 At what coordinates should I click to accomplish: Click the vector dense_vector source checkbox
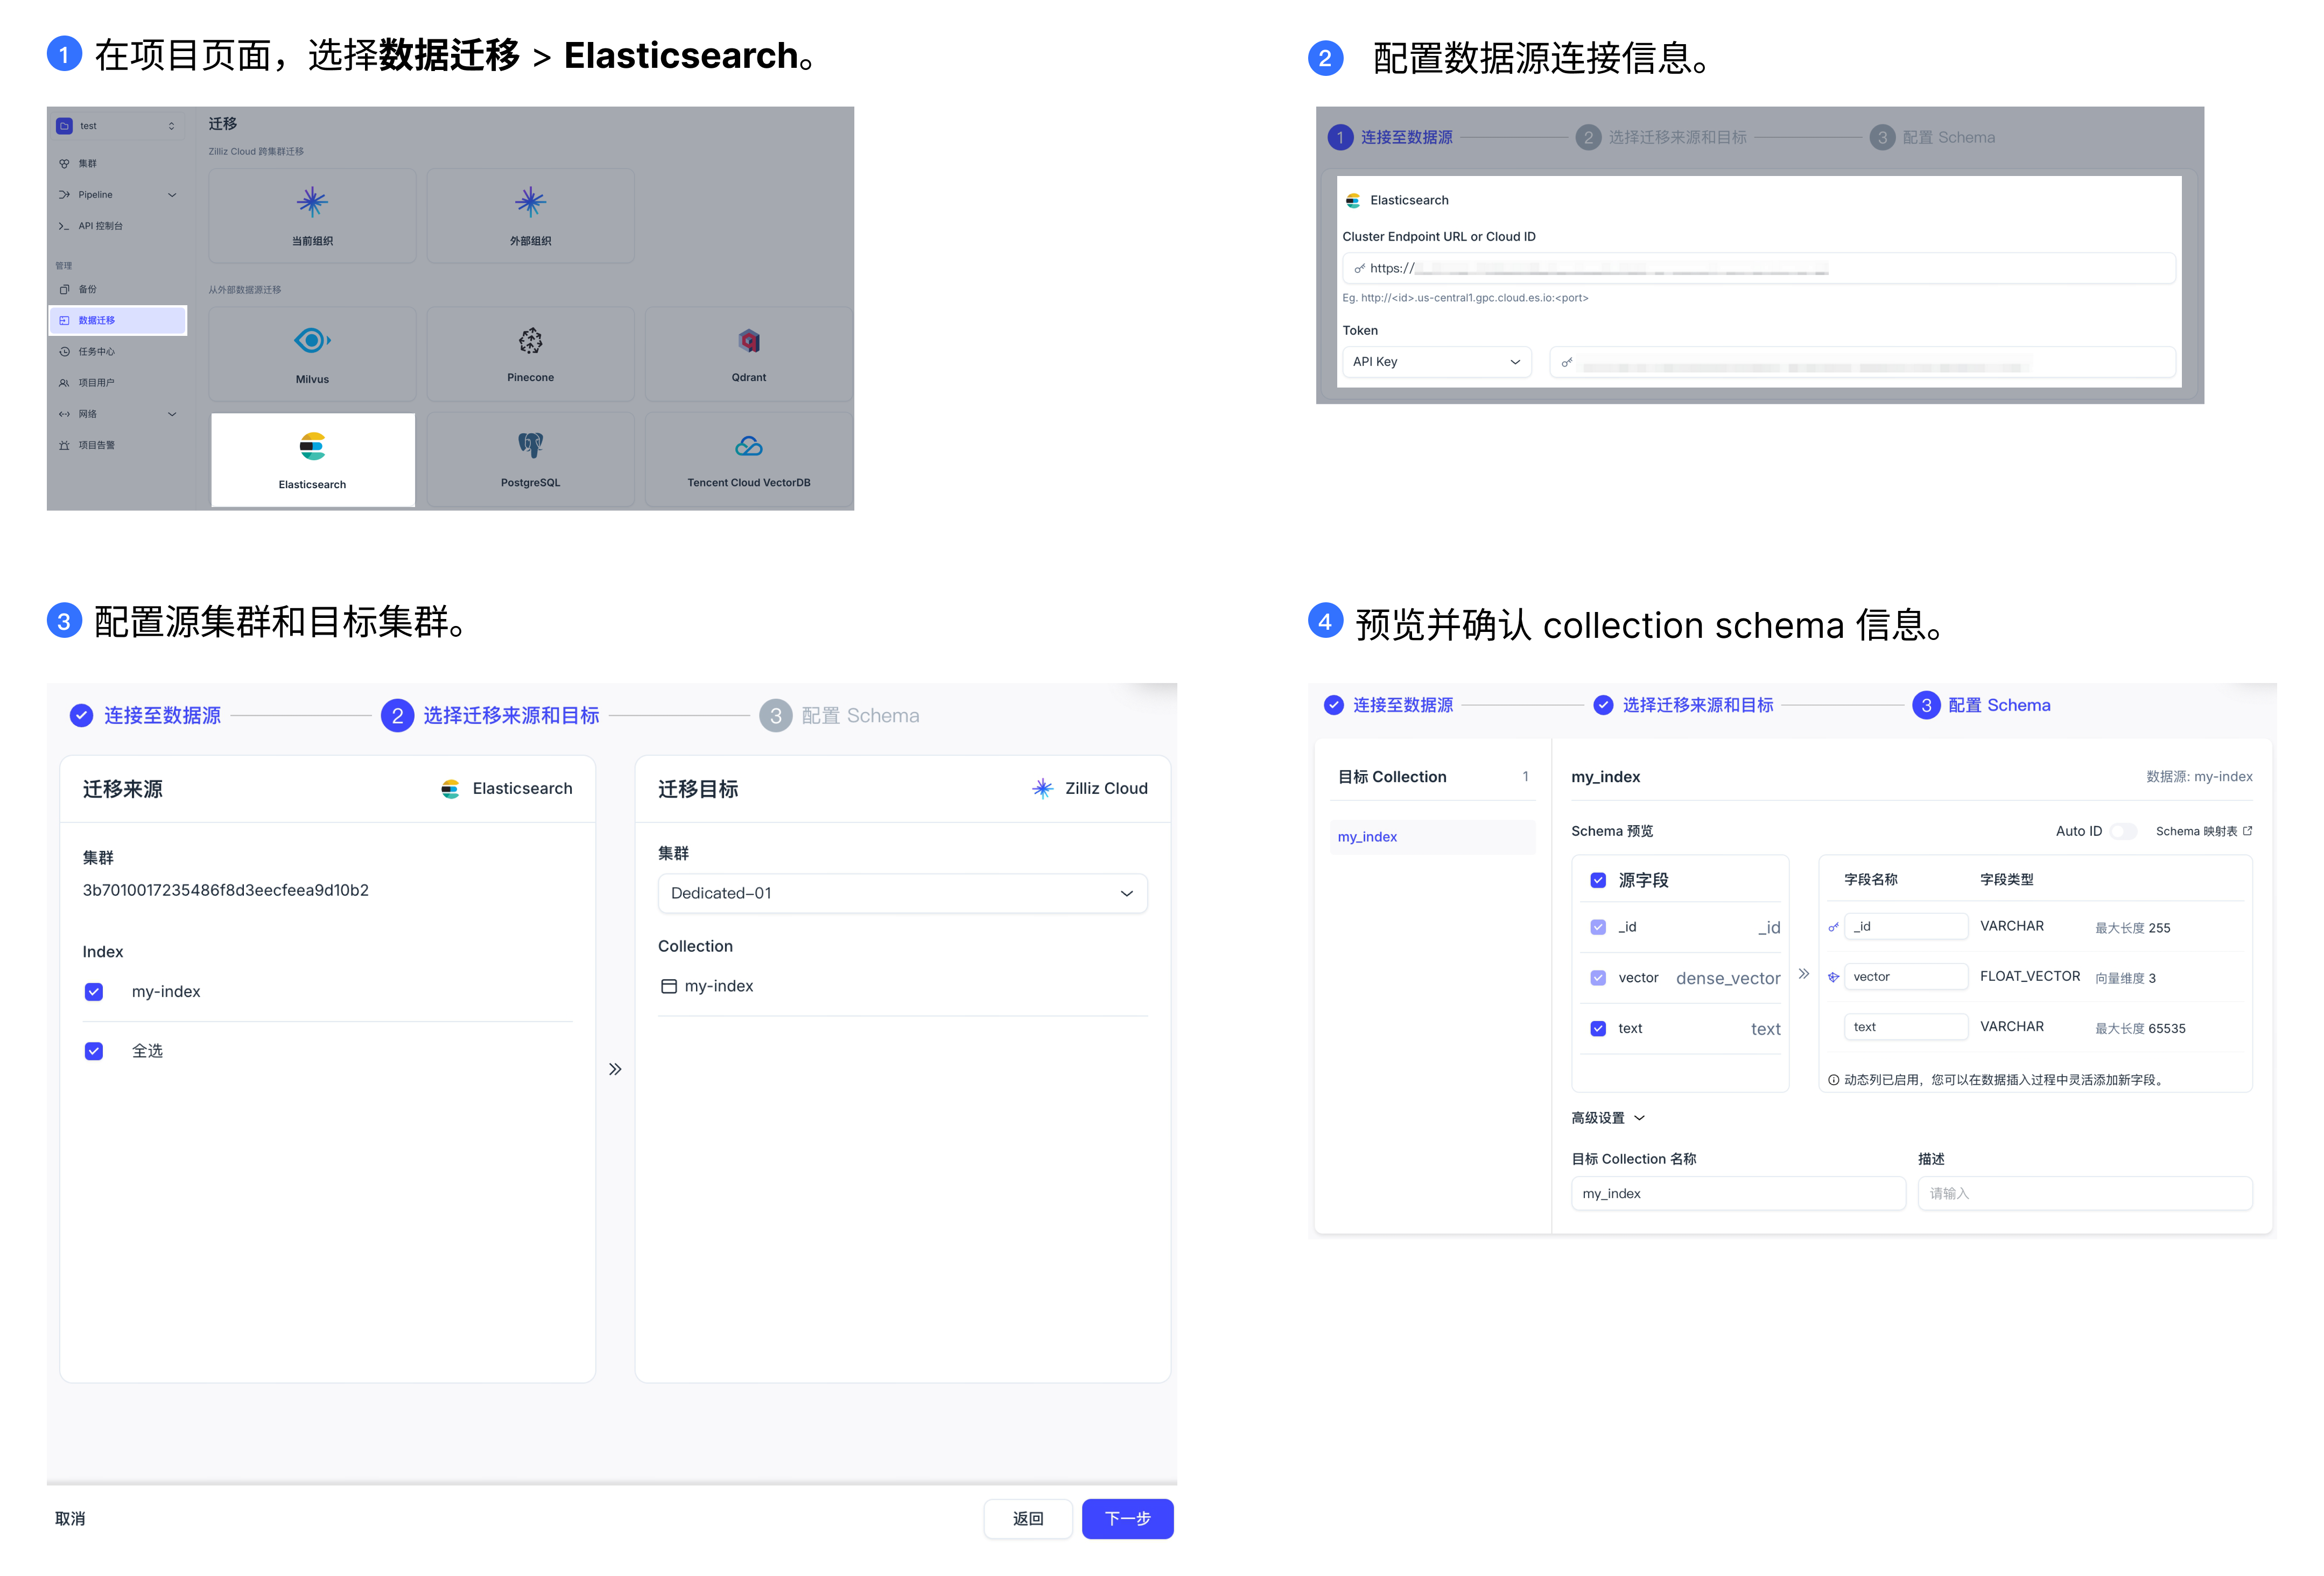point(1598,978)
